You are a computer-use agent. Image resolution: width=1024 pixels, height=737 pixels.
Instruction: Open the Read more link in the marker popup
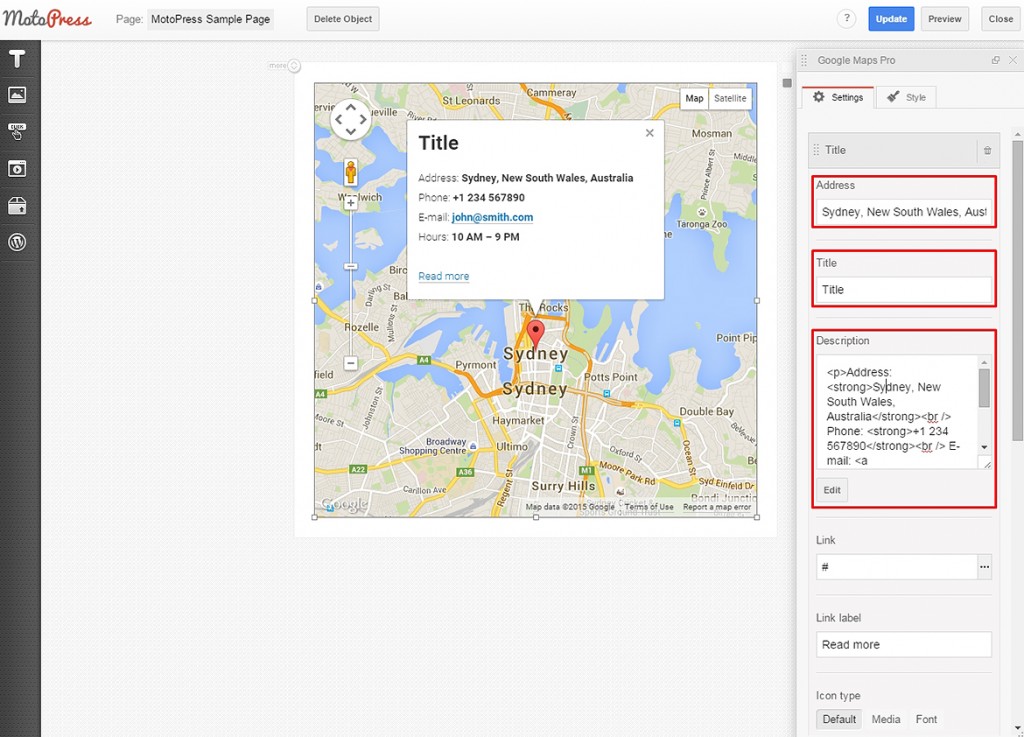coord(443,276)
